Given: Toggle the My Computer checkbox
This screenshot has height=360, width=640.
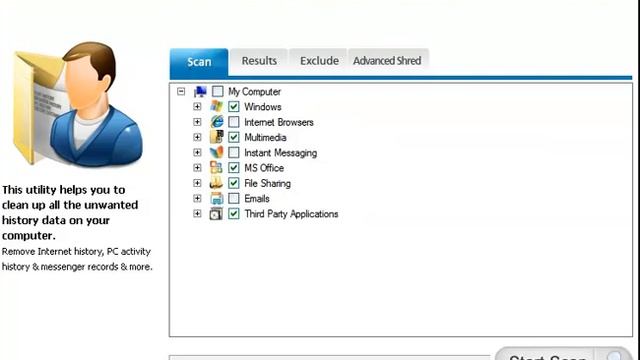Looking at the screenshot, I should (218, 91).
